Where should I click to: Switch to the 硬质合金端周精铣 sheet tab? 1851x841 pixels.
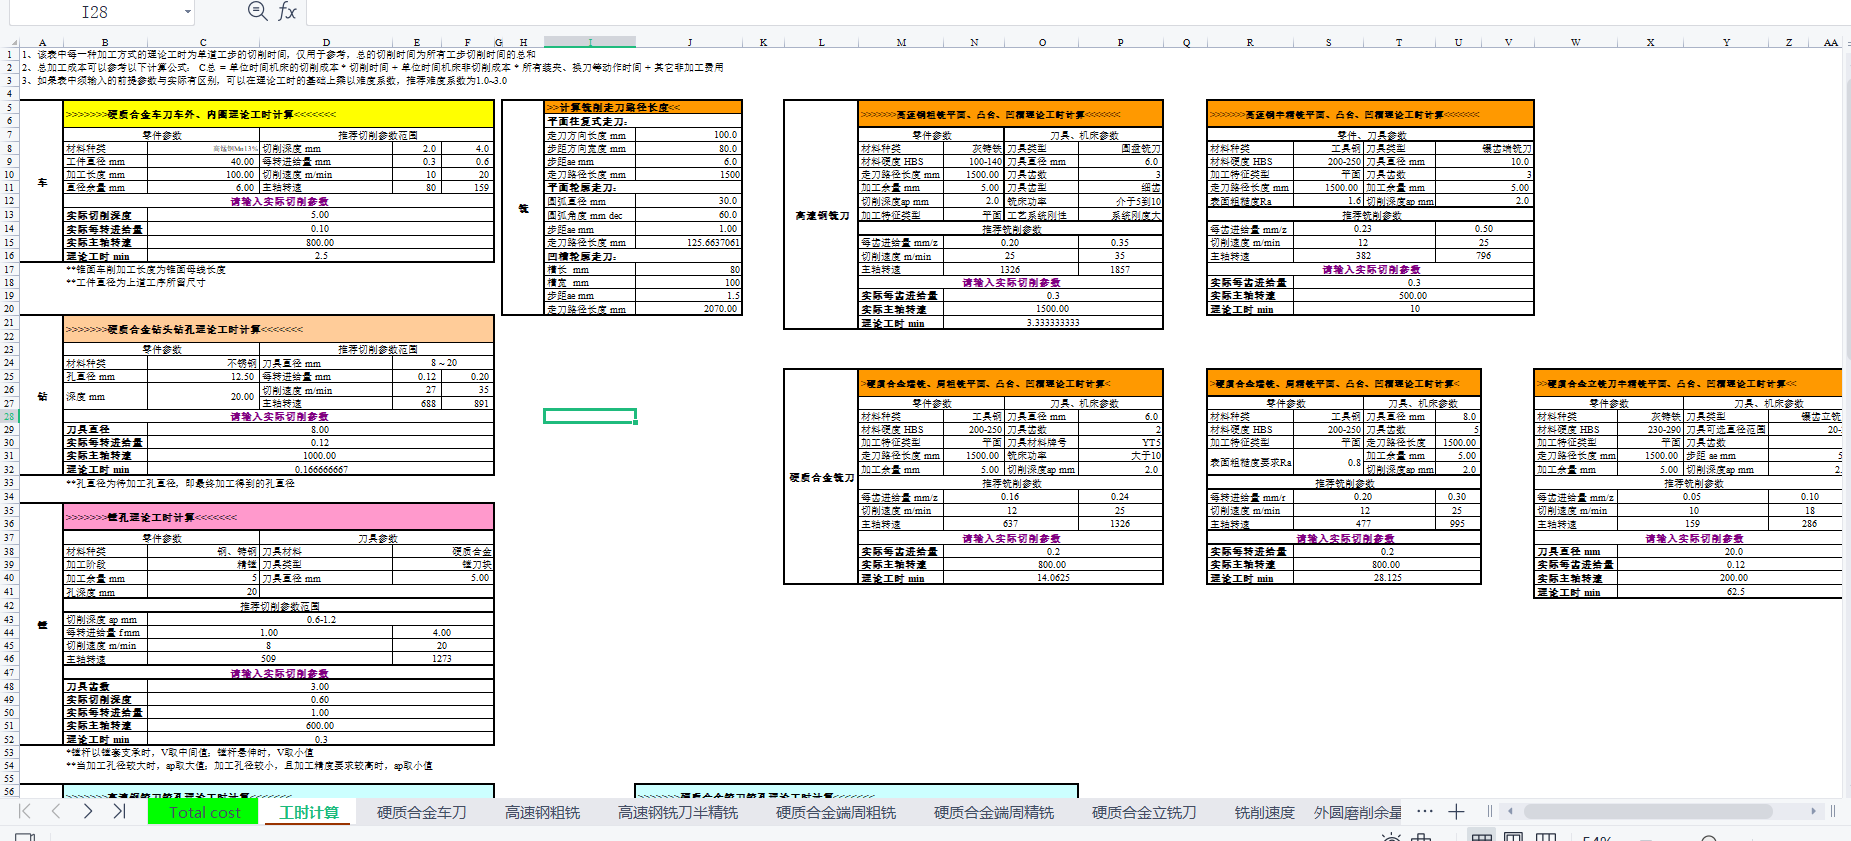(x=994, y=812)
